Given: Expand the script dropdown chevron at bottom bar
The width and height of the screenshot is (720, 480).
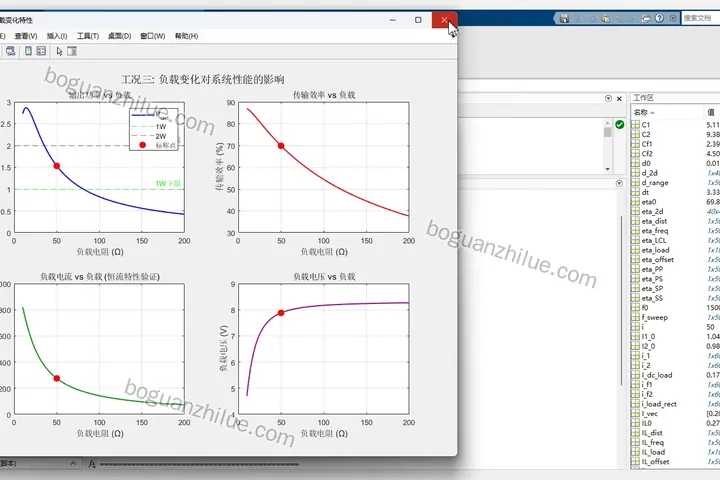Looking at the screenshot, I should tap(73, 463).
